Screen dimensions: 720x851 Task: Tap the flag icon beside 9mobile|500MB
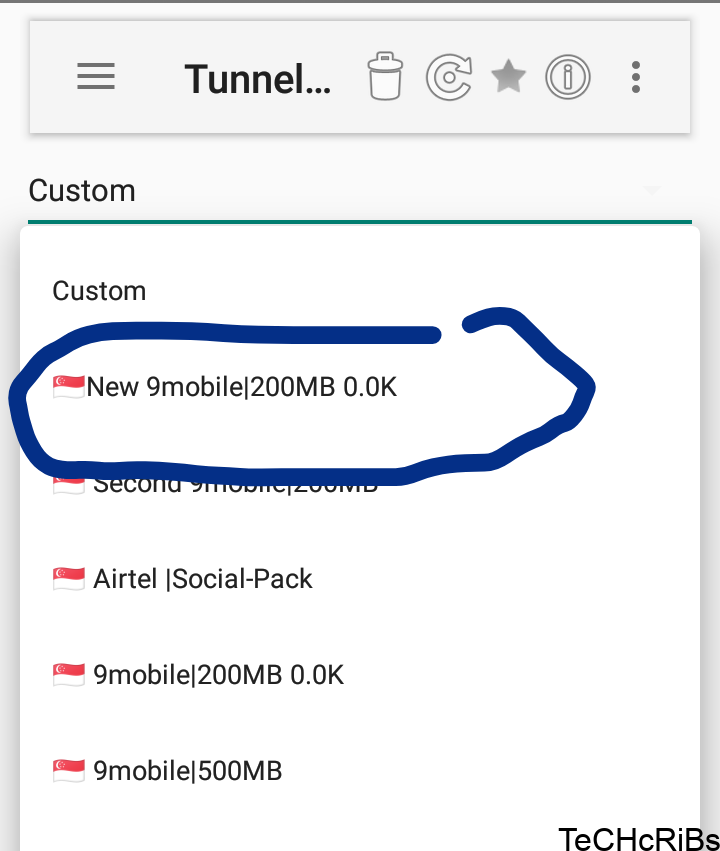point(66,771)
